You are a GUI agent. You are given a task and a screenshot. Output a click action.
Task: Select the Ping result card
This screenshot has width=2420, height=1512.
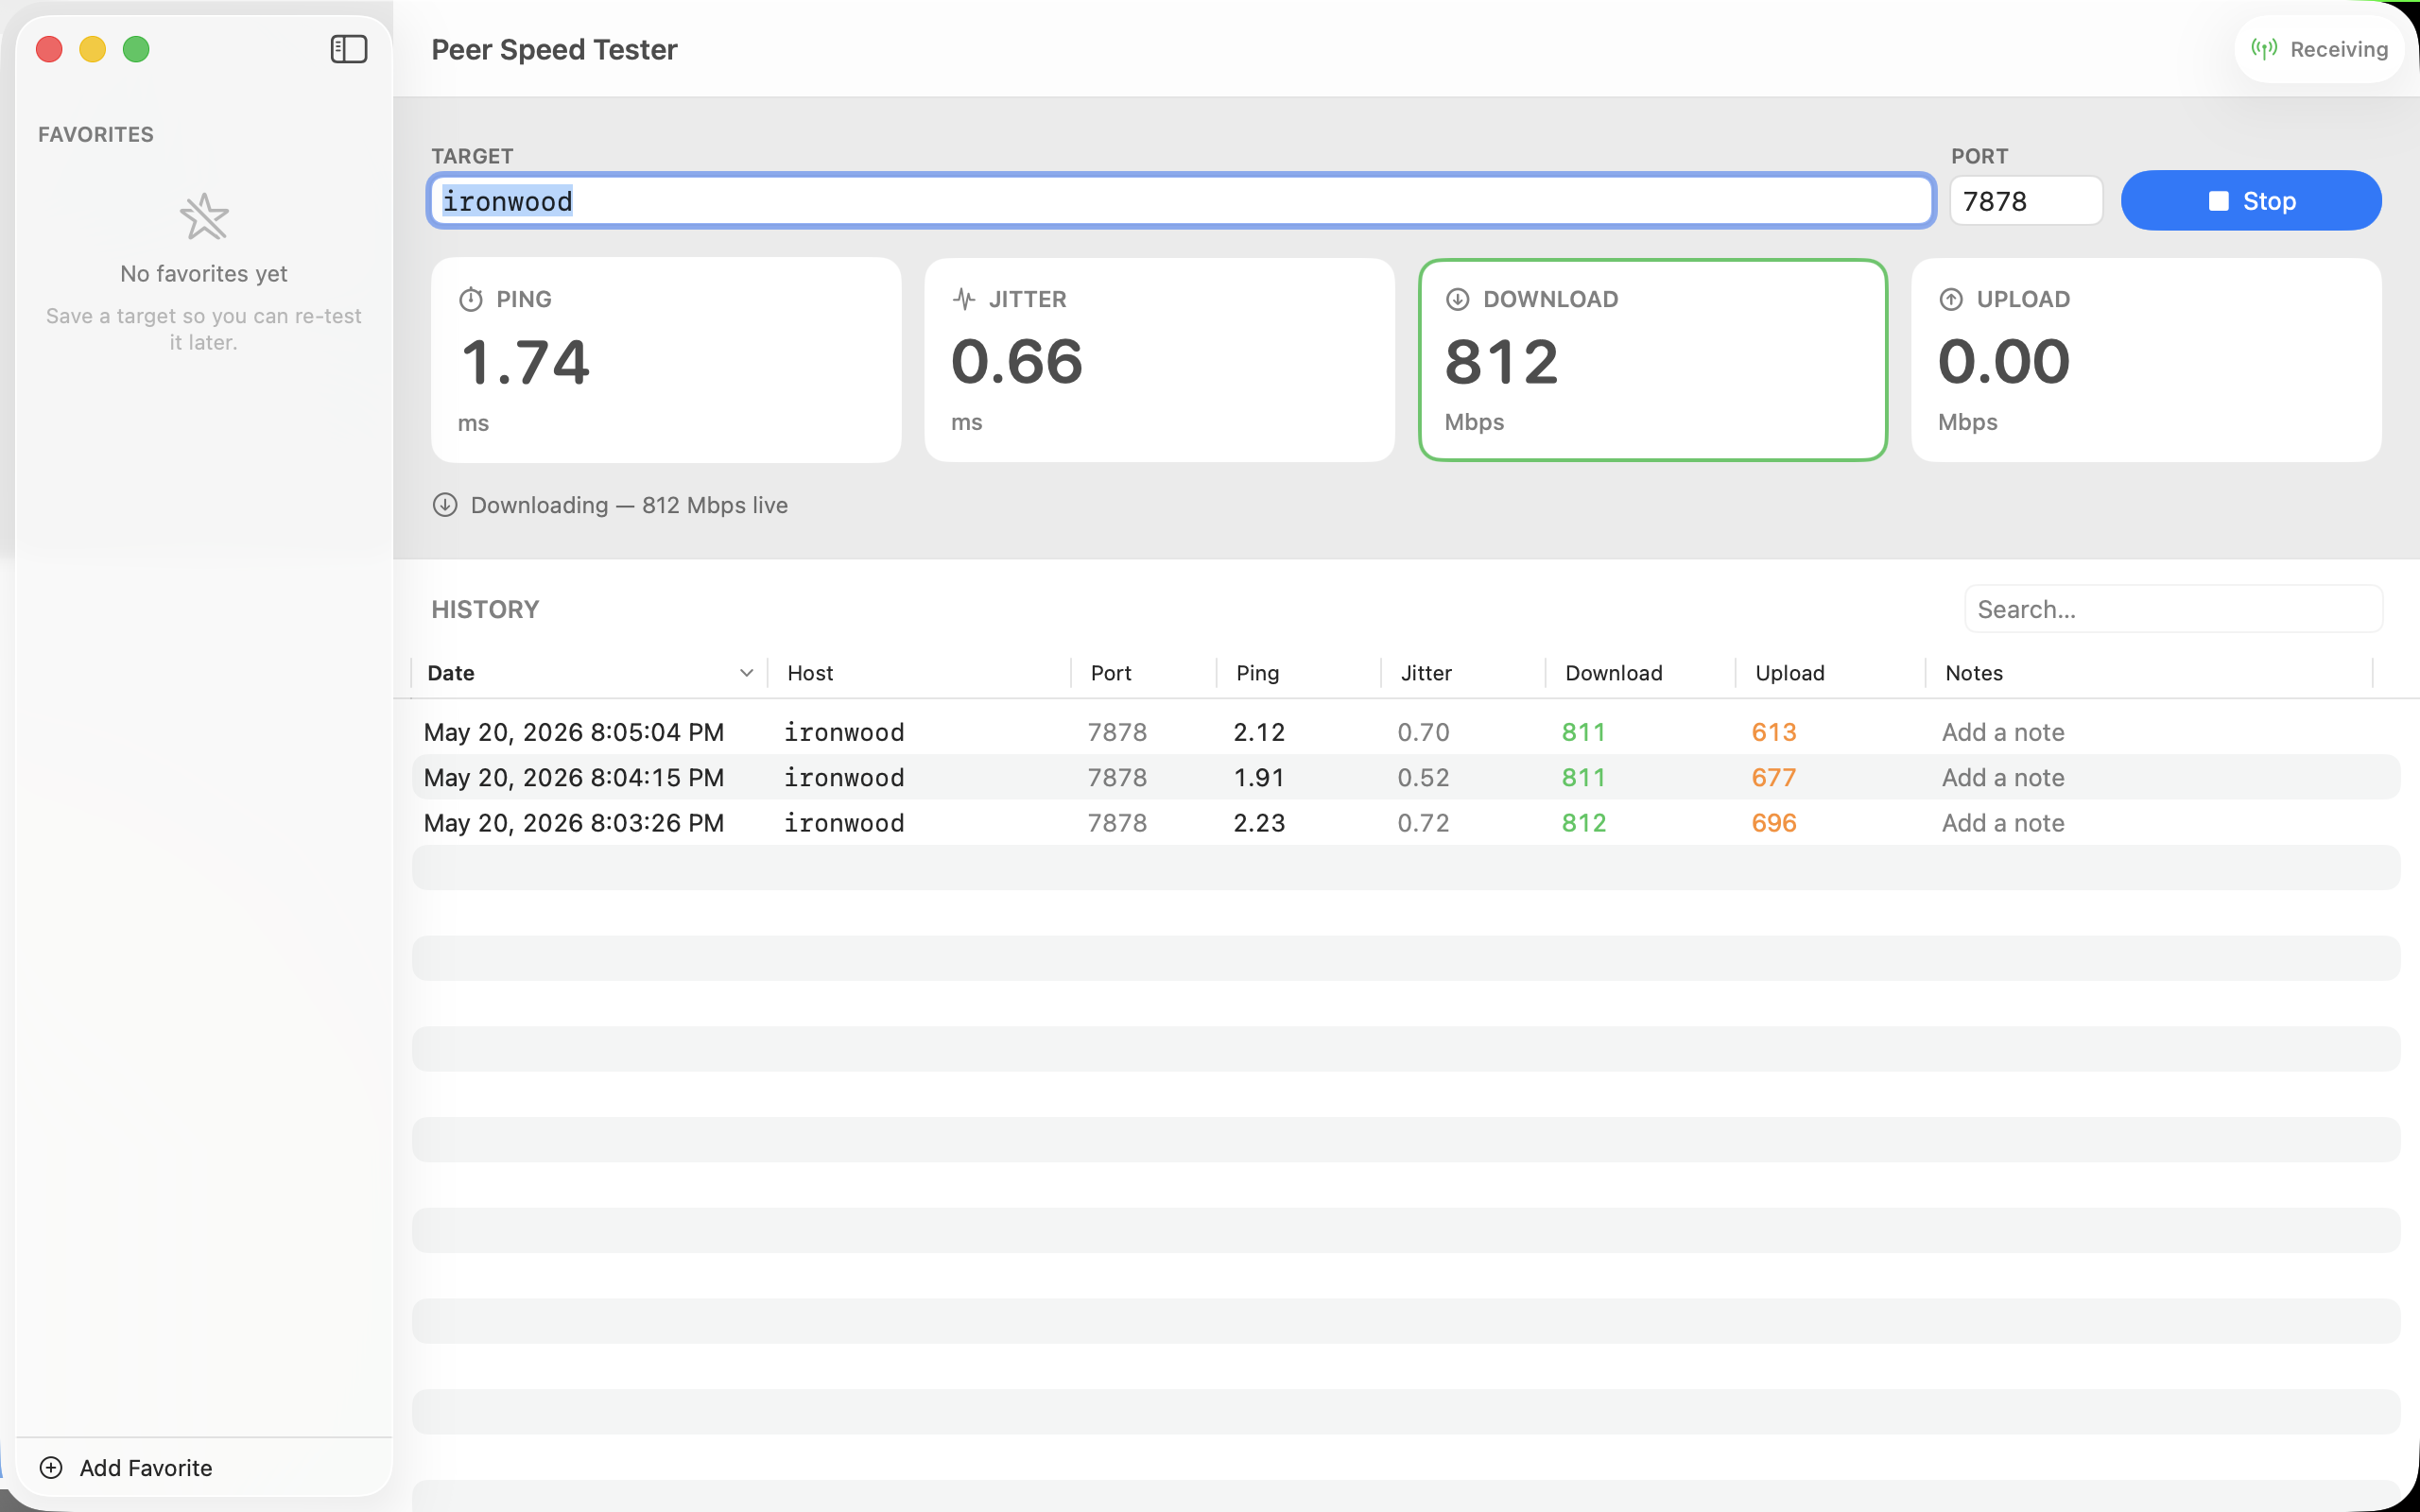[666, 360]
